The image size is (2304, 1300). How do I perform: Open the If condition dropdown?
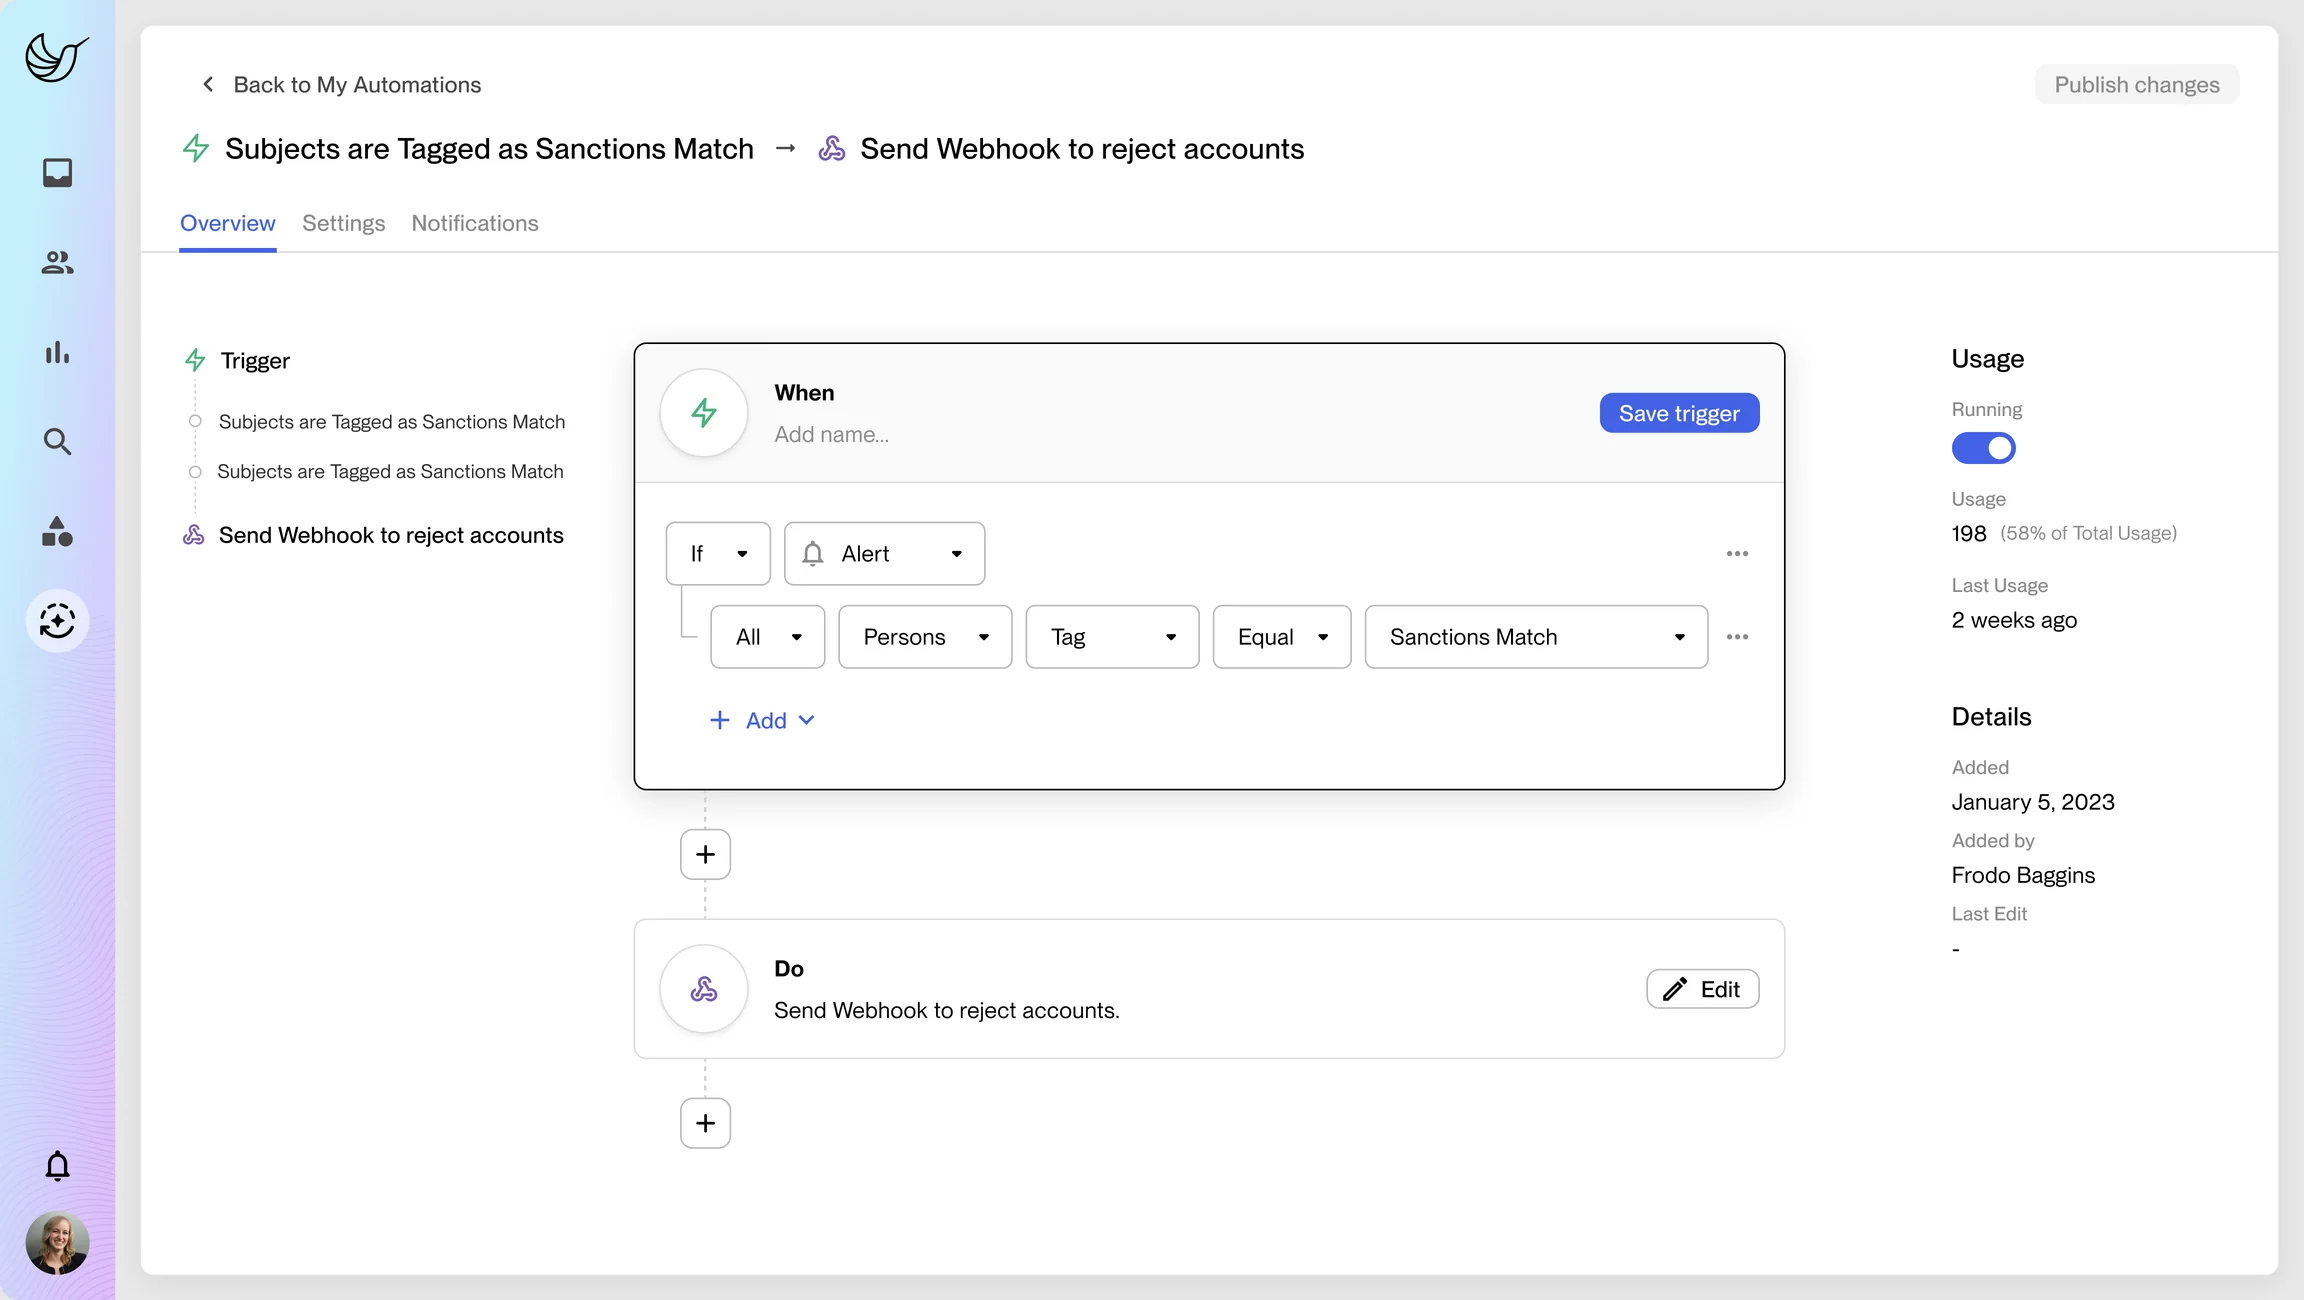(x=718, y=553)
